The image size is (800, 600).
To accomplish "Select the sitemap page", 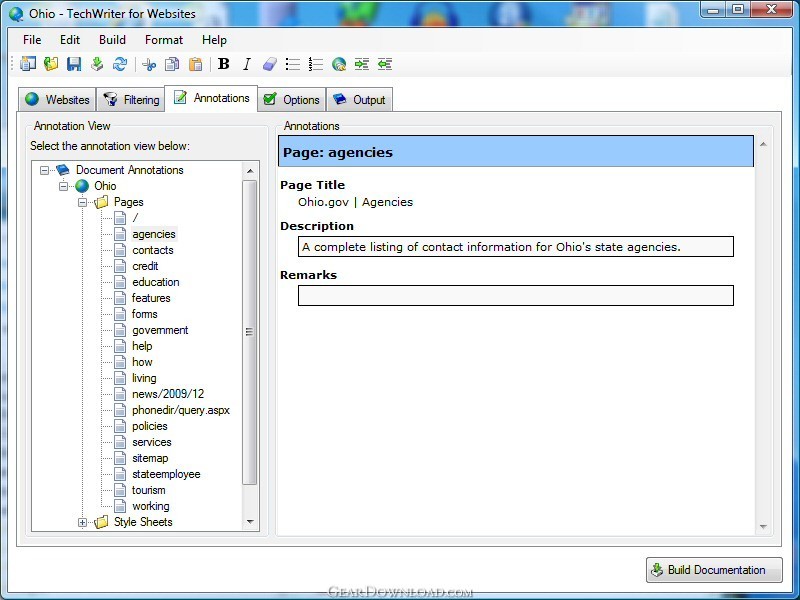I will point(150,458).
